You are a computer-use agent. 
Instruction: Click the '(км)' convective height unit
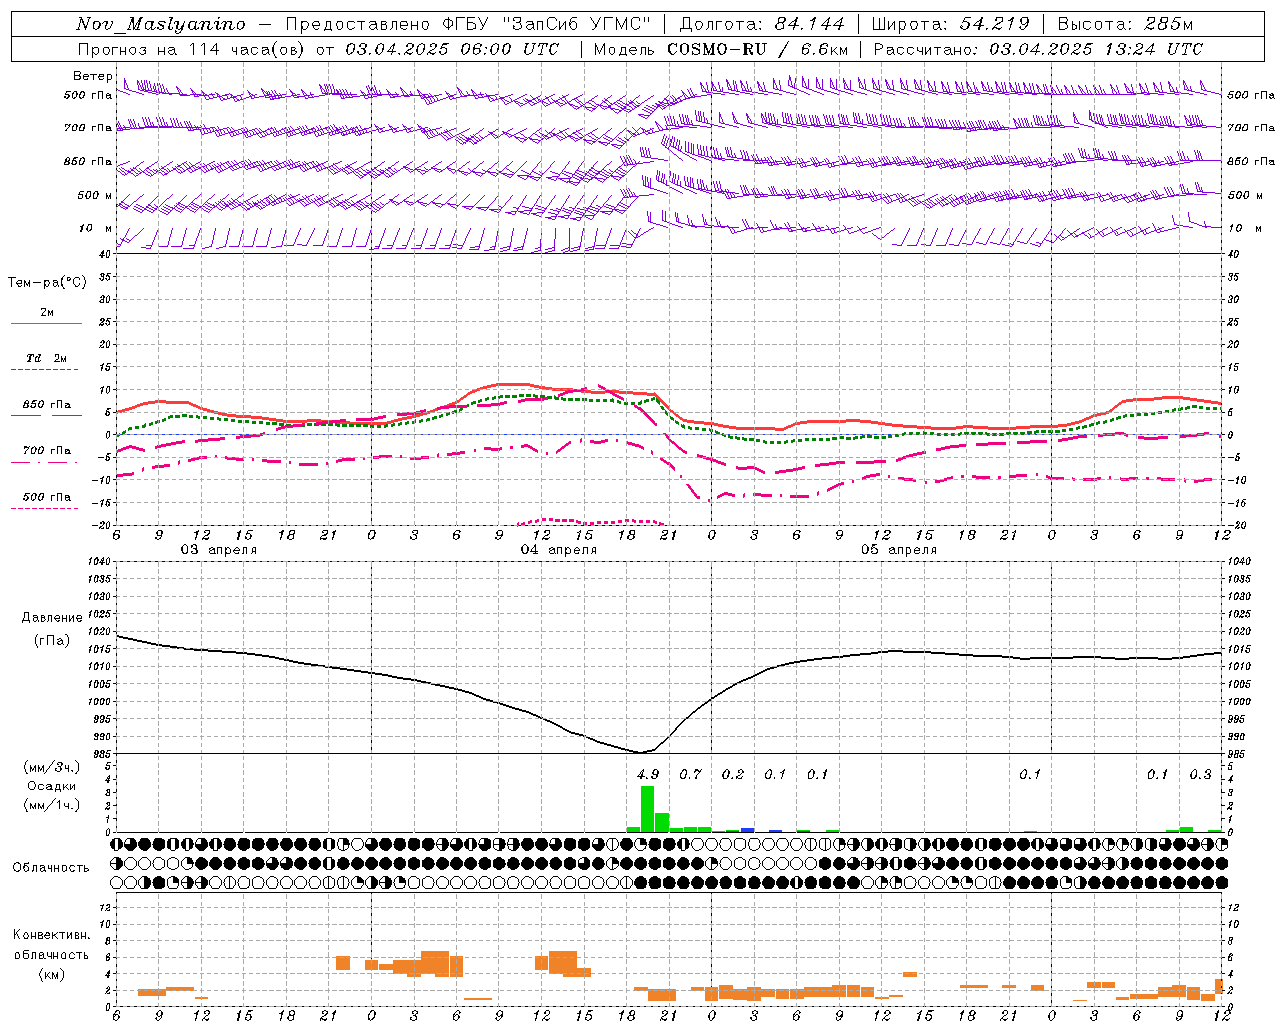(x=51, y=974)
